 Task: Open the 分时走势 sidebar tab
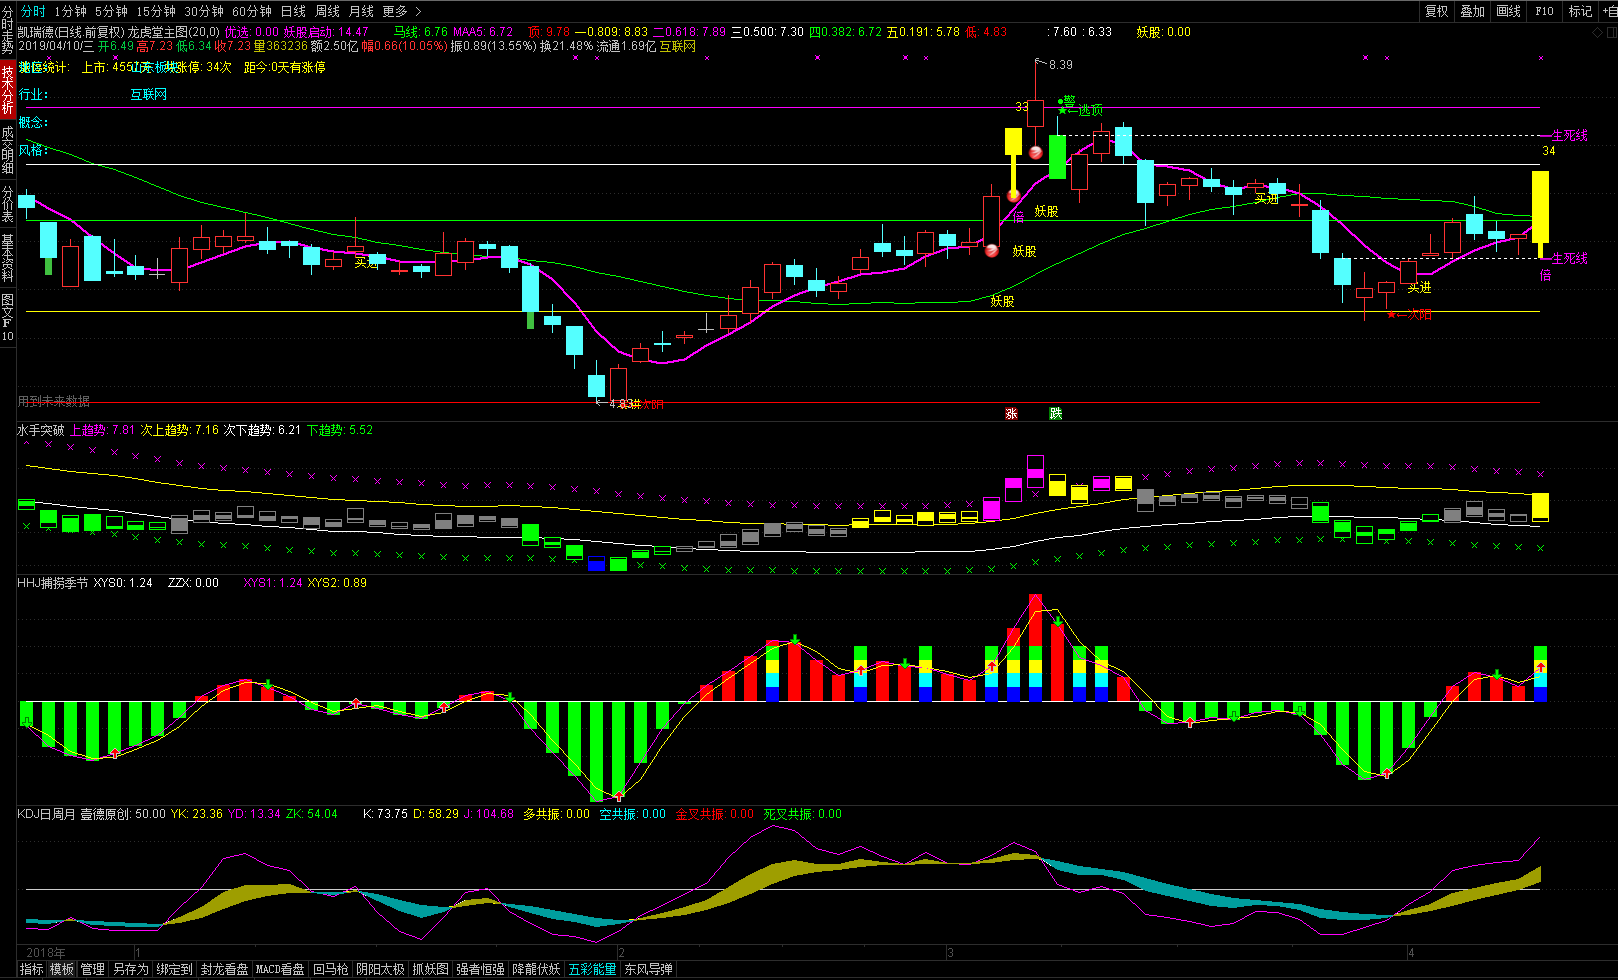pos(8,30)
